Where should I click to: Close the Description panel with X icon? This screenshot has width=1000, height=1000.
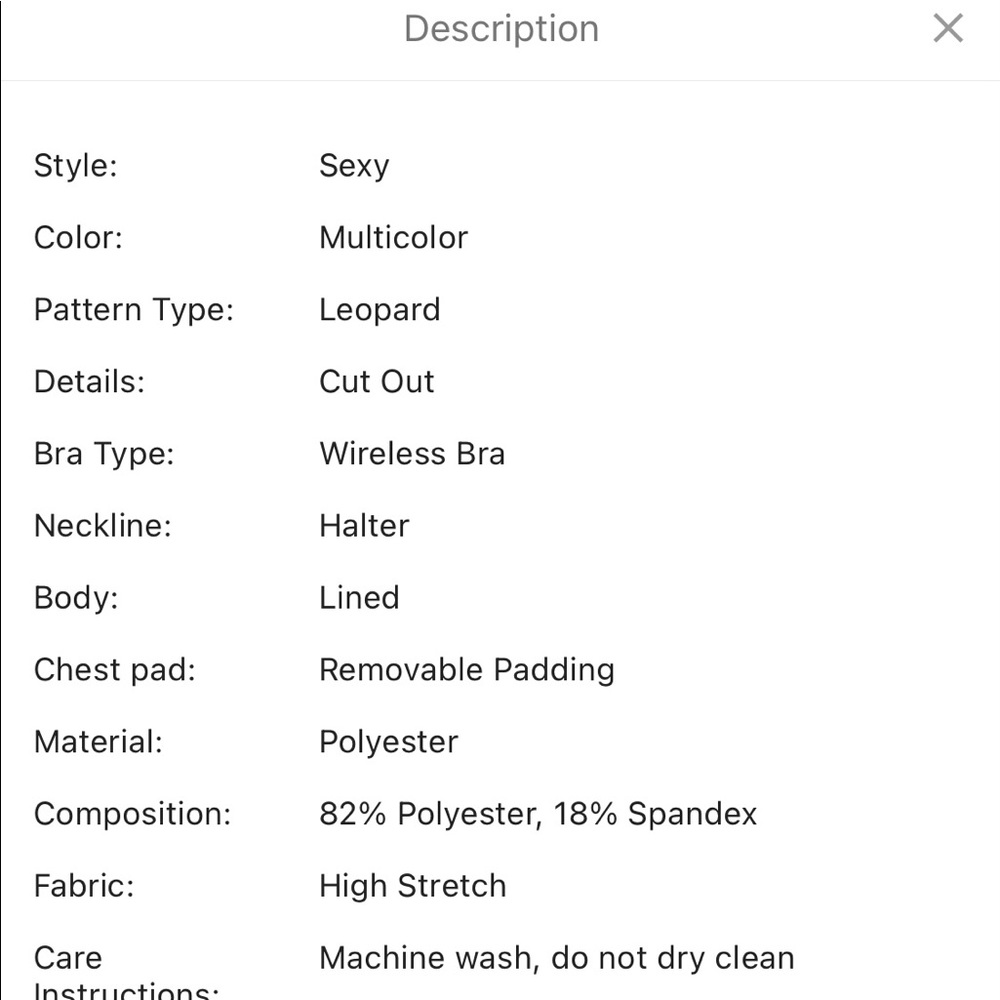(947, 29)
